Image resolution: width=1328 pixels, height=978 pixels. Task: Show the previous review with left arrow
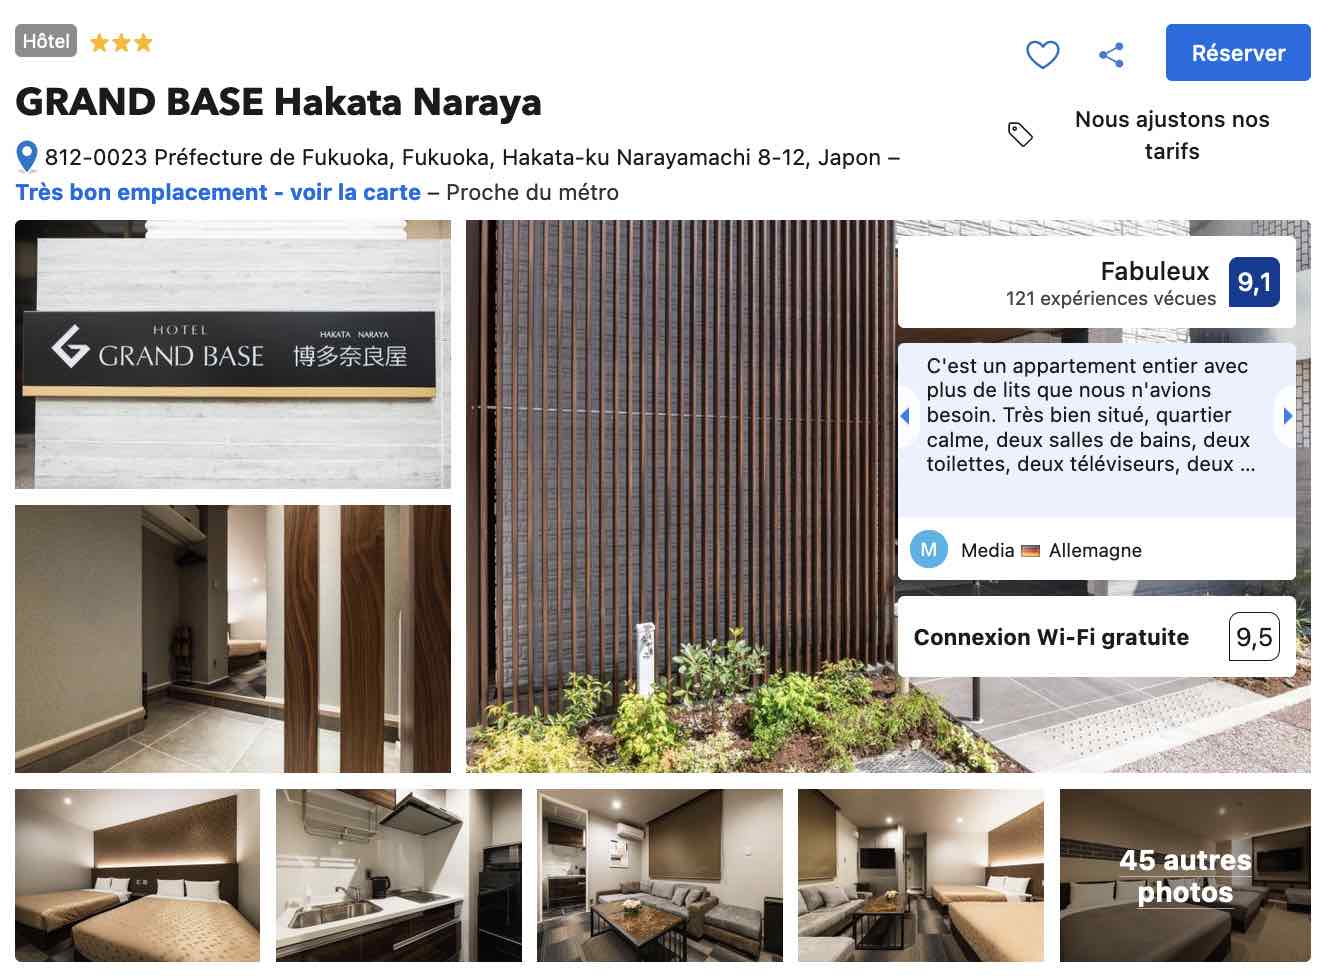[905, 415]
